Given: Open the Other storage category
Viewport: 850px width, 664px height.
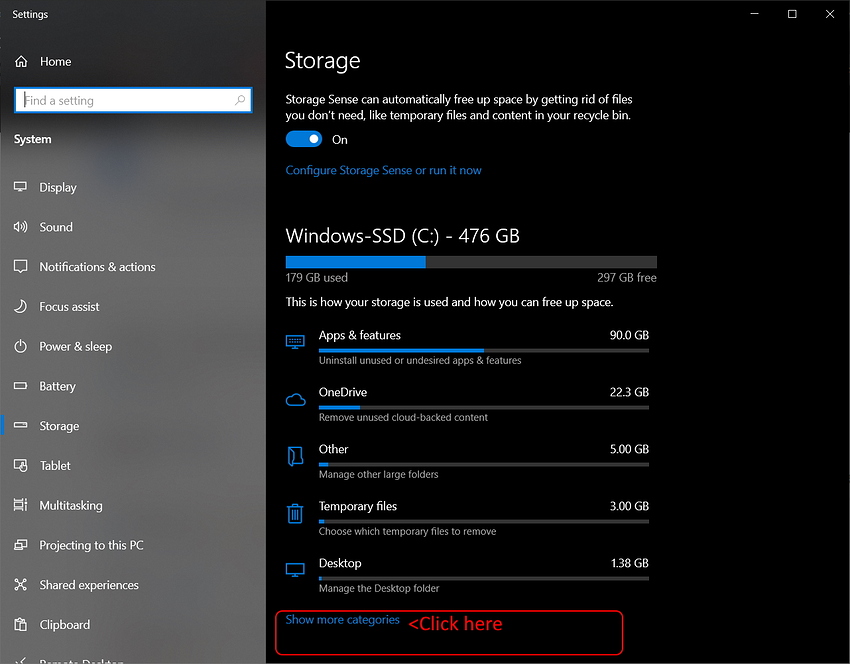Looking at the screenshot, I should tap(334, 450).
